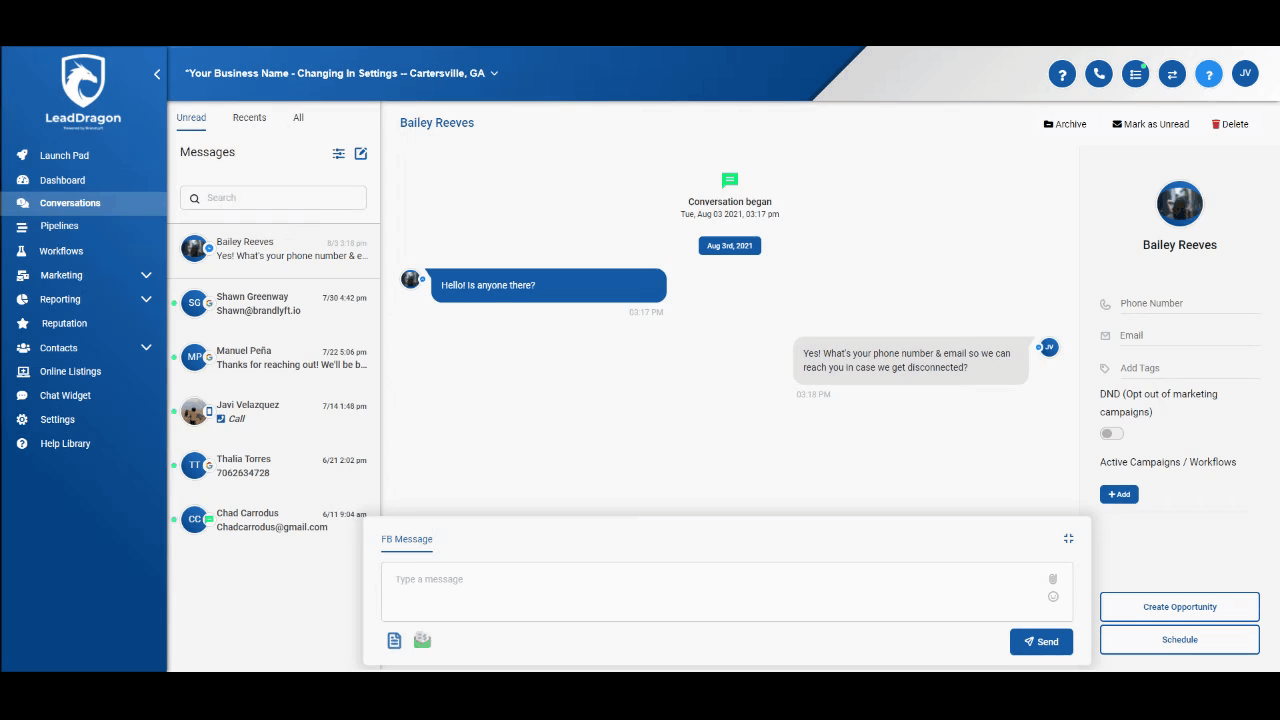1280x720 pixels.
Task: Archive the Bailey Reeves conversation
Action: pos(1064,124)
